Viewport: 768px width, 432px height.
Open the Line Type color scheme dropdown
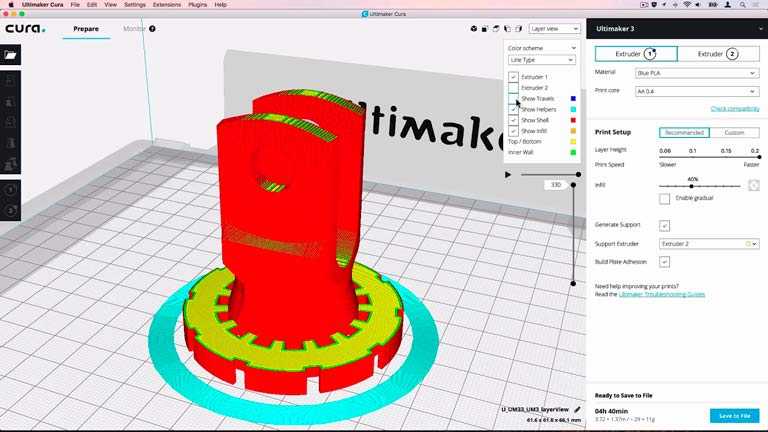[542, 60]
